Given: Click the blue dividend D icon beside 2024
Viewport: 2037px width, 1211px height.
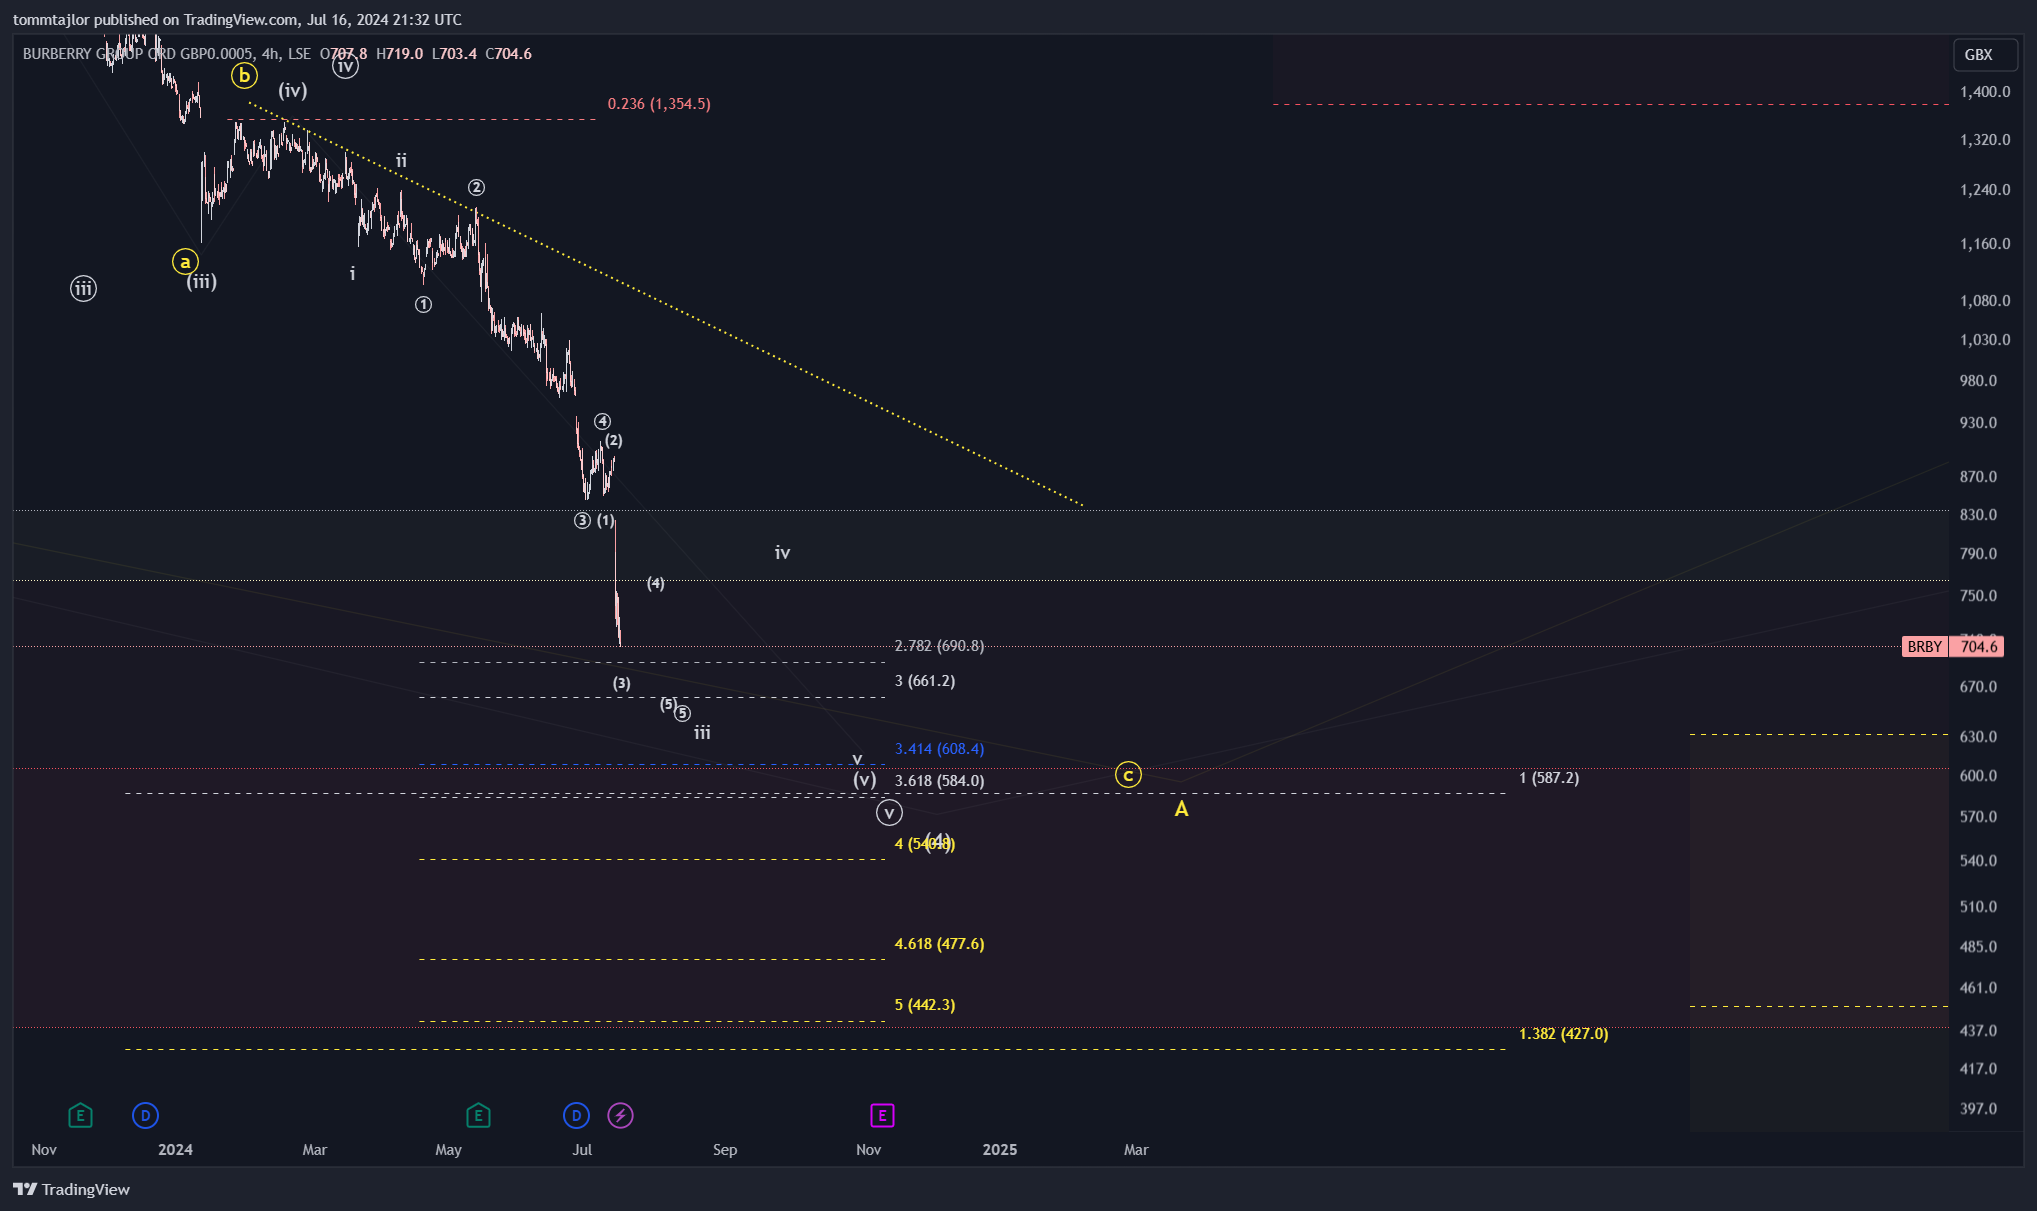Looking at the screenshot, I should [145, 1115].
